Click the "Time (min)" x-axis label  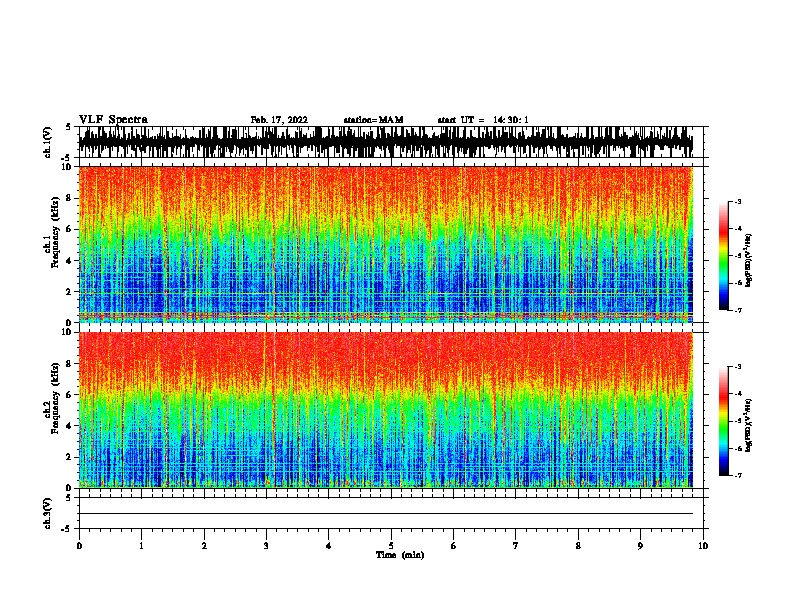(400, 555)
